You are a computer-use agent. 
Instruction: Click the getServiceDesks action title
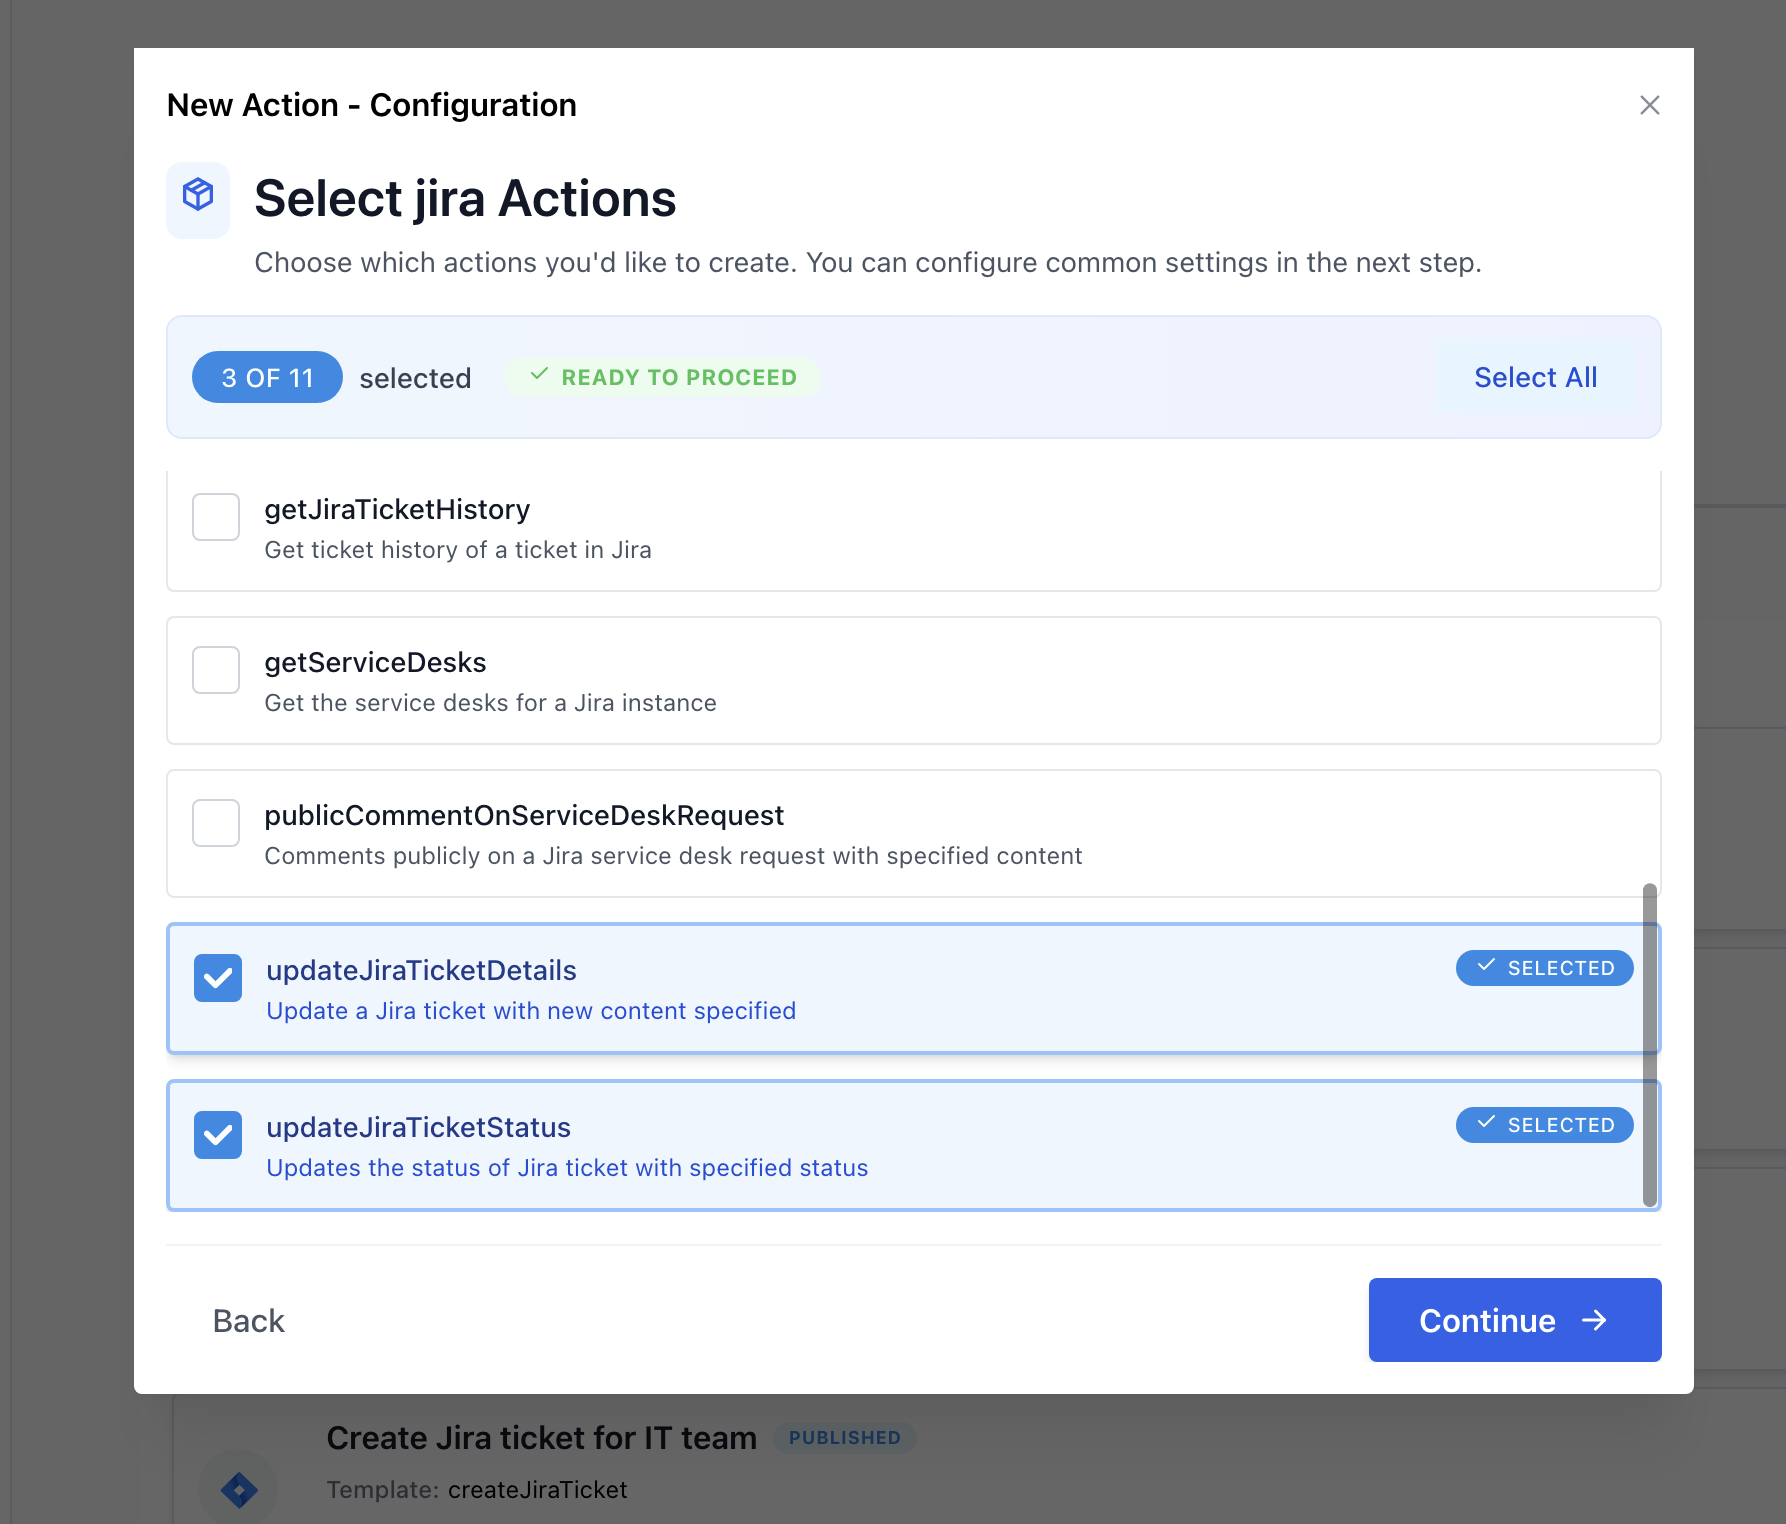(375, 663)
